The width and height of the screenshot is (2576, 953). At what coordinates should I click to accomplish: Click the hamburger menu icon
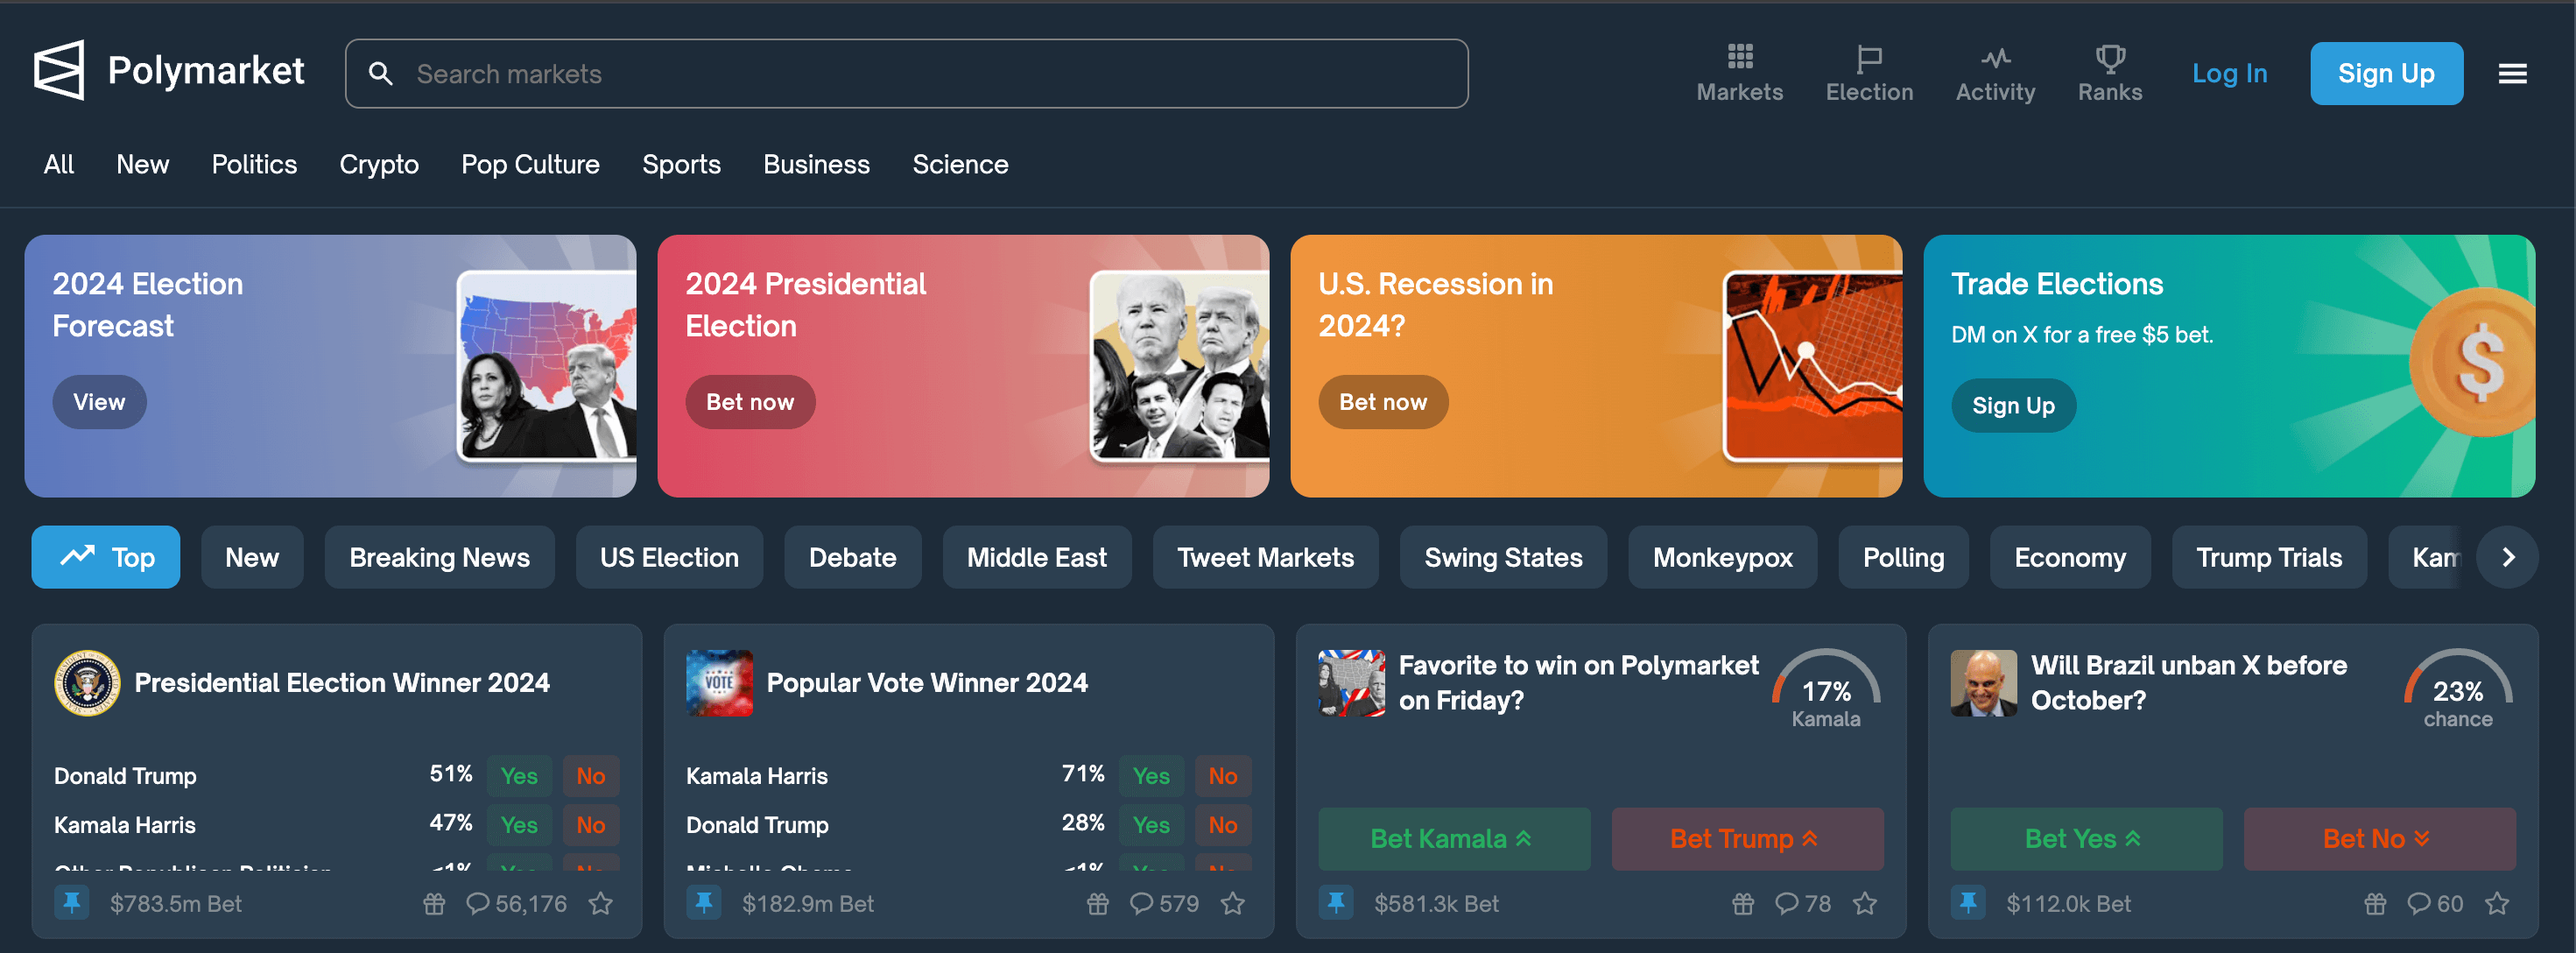pyautogui.click(x=2514, y=74)
